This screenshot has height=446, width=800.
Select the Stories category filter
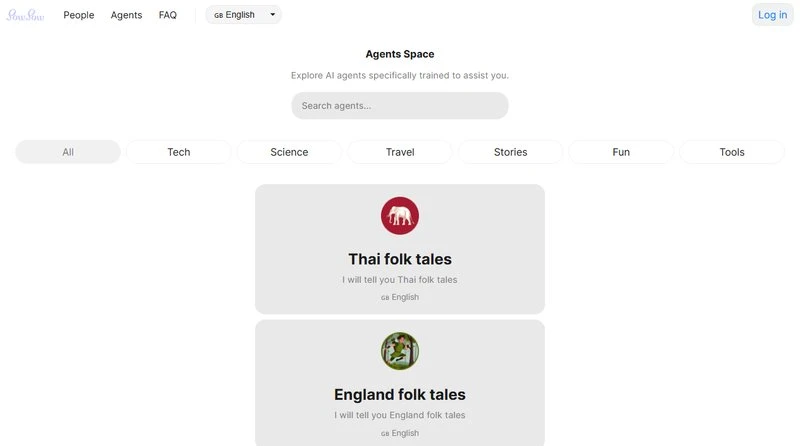tap(510, 152)
